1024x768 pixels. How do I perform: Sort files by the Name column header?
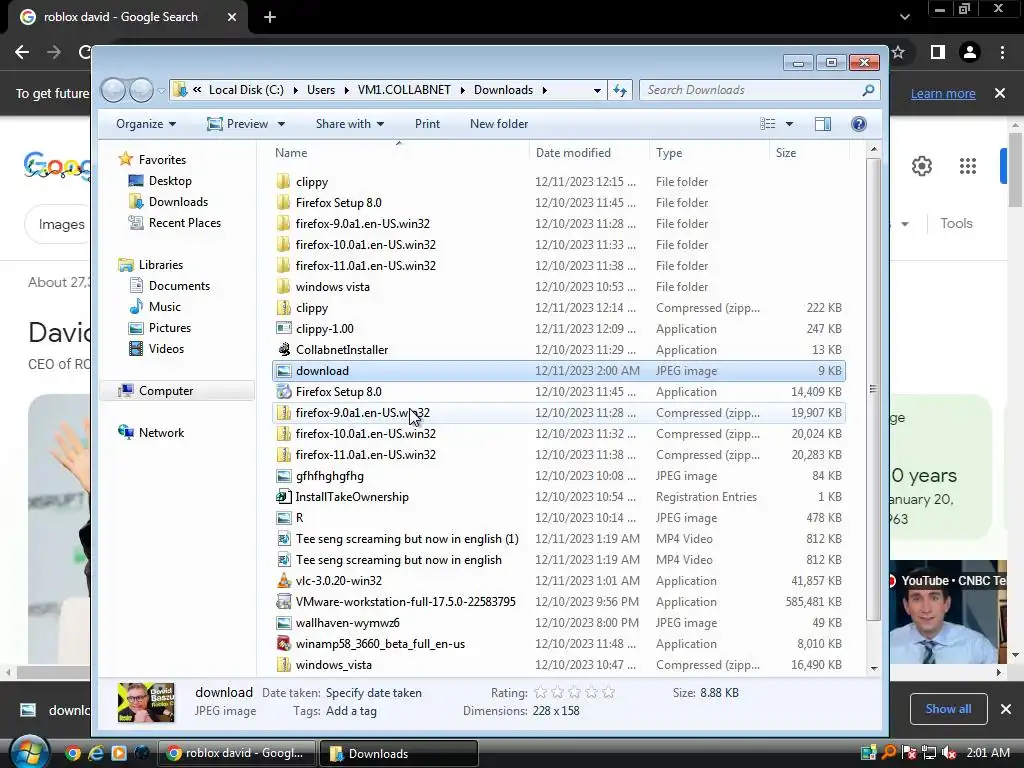pos(398,153)
